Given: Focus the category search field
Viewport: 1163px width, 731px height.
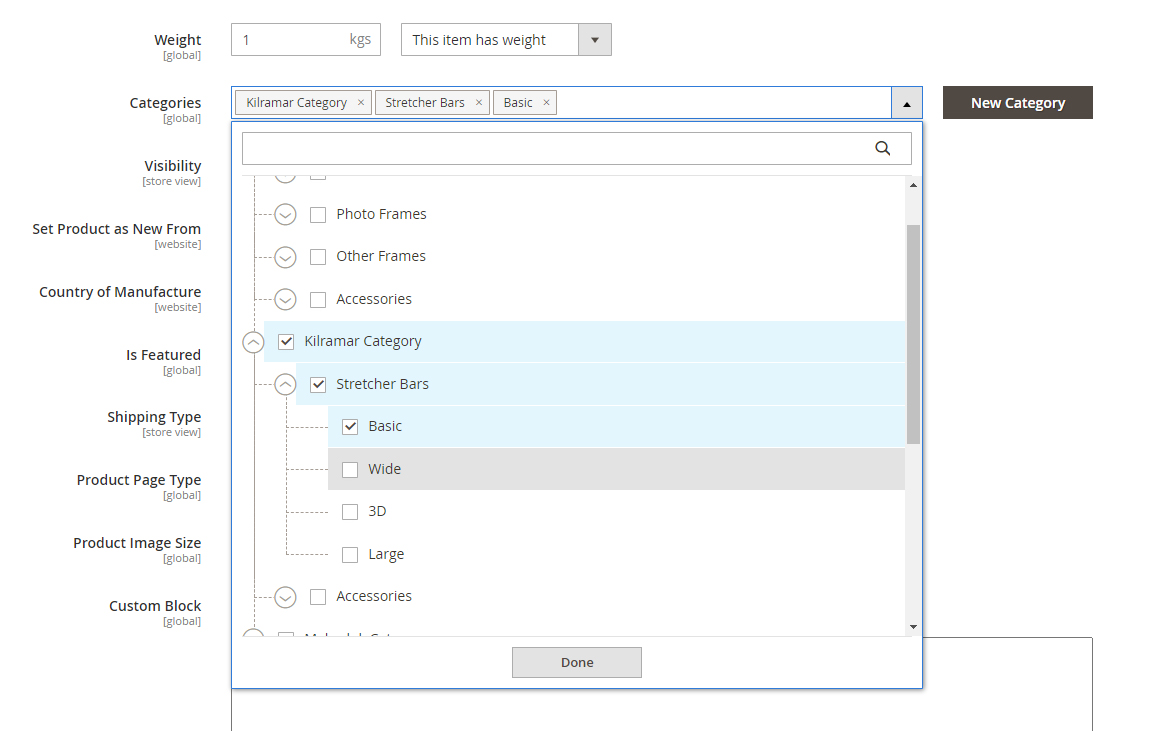Looking at the screenshot, I should point(576,148).
